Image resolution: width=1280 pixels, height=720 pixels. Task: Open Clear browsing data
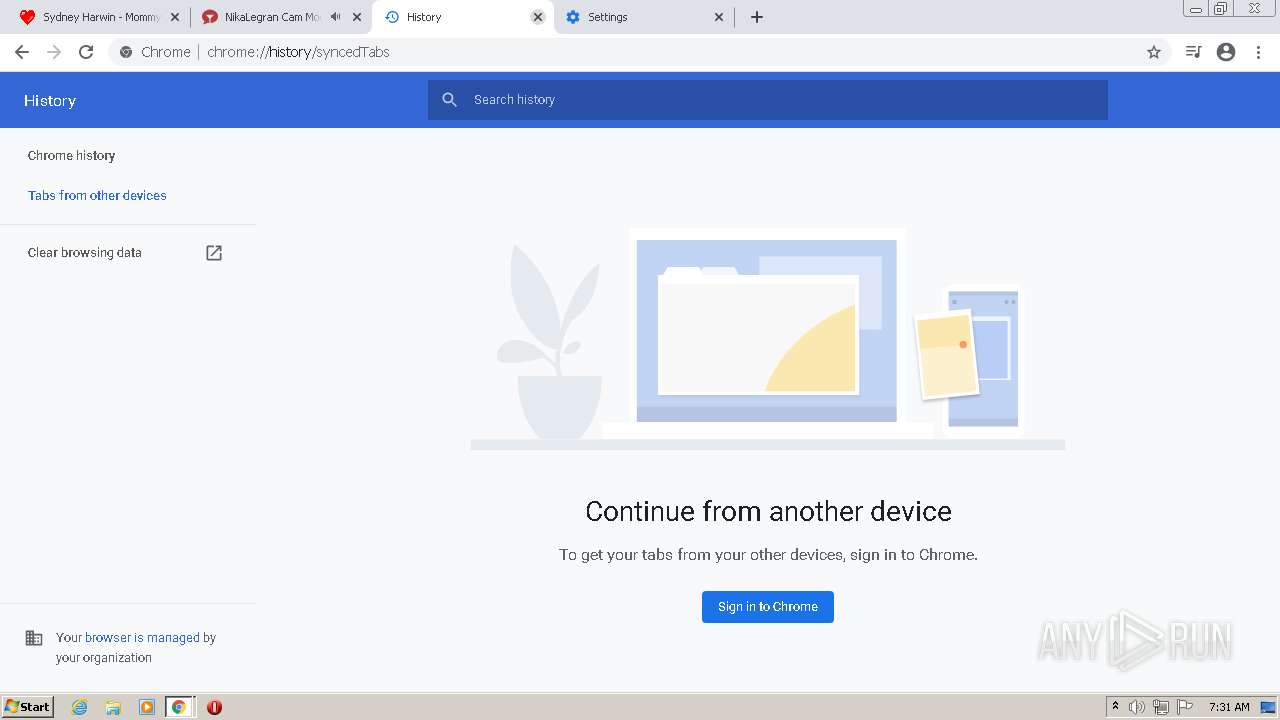[85, 252]
